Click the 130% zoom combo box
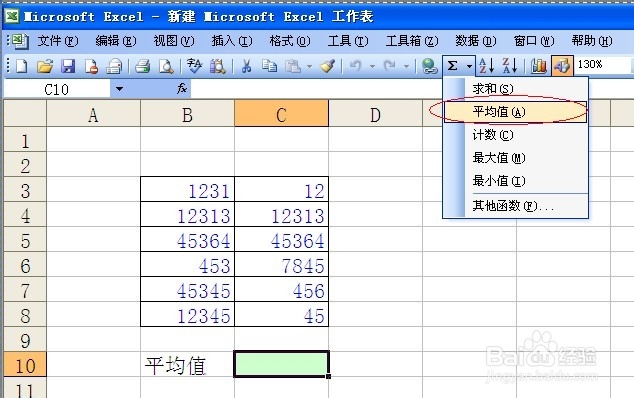 [603, 64]
